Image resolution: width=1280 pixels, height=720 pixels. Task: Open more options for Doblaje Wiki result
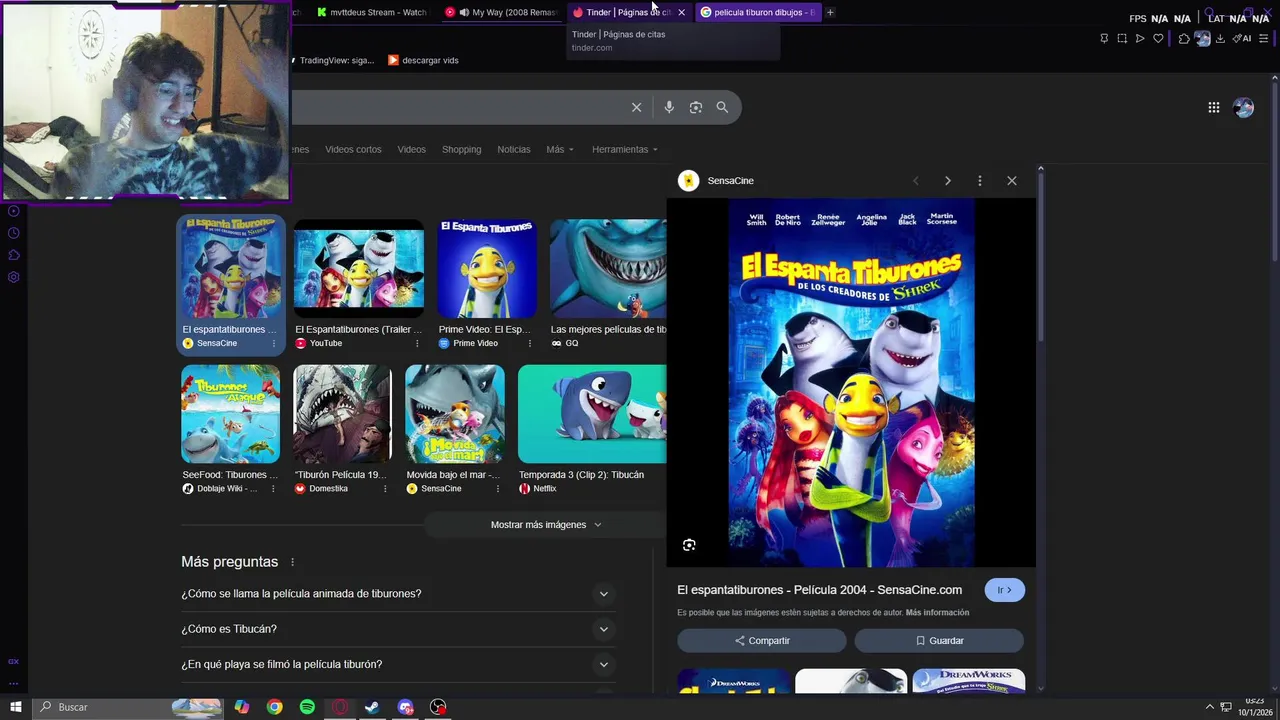click(273, 489)
